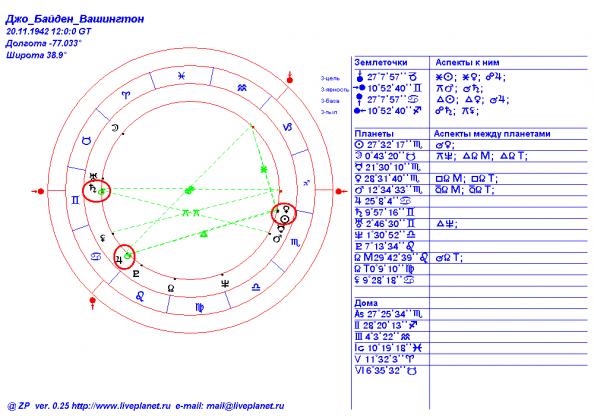594x416 pixels.
Task: Click the chart title Джо_Байден_Вашингтон
Action: click(x=75, y=19)
